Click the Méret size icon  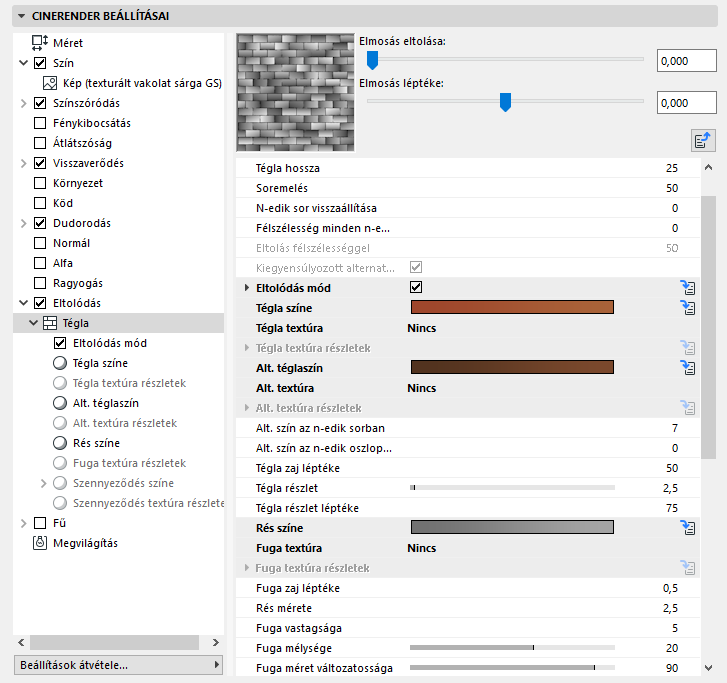[41, 43]
